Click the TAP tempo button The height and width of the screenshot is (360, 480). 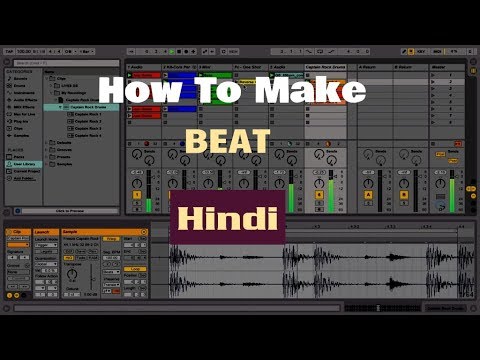[x=9, y=52]
